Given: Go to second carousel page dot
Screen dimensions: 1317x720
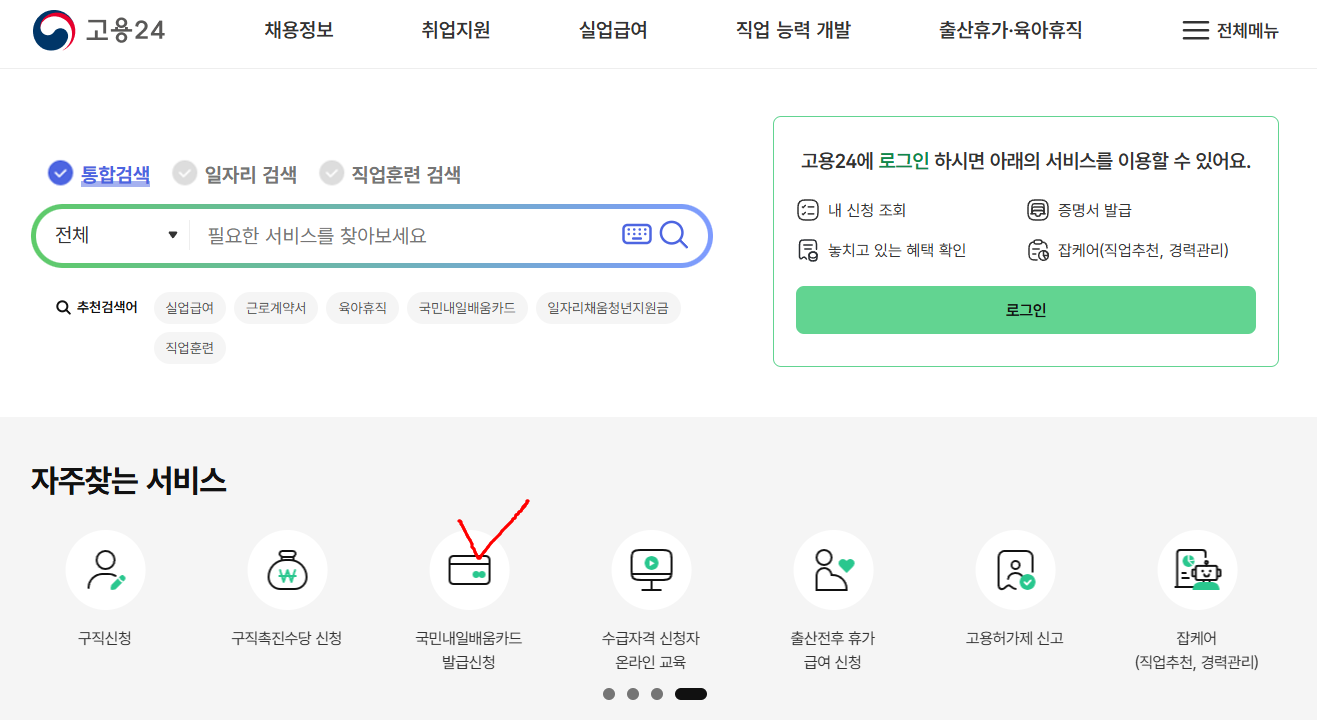Looking at the screenshot, I should [x=633, y=694].
